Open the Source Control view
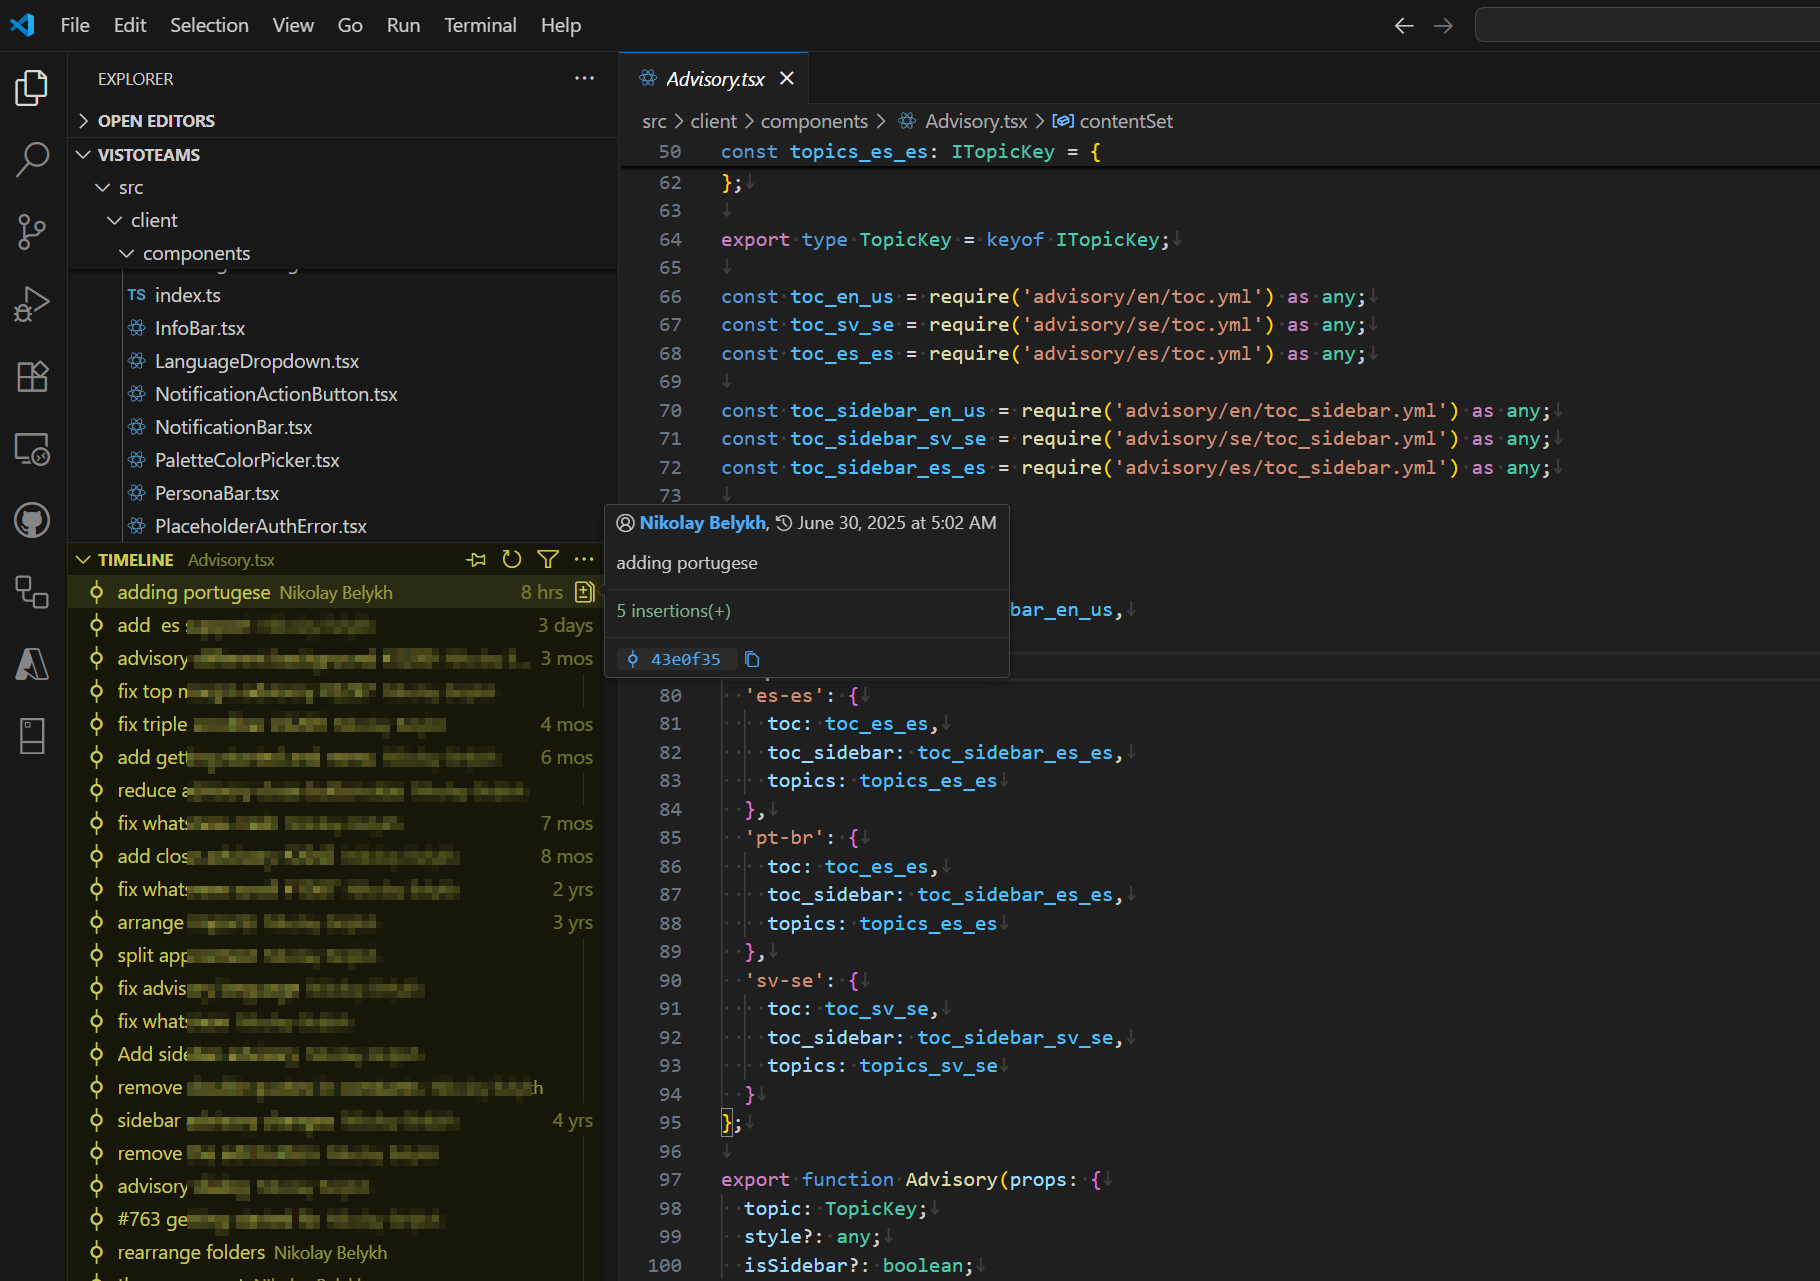The height and width of the screenshot is (1281, 1820). [32, 232]
